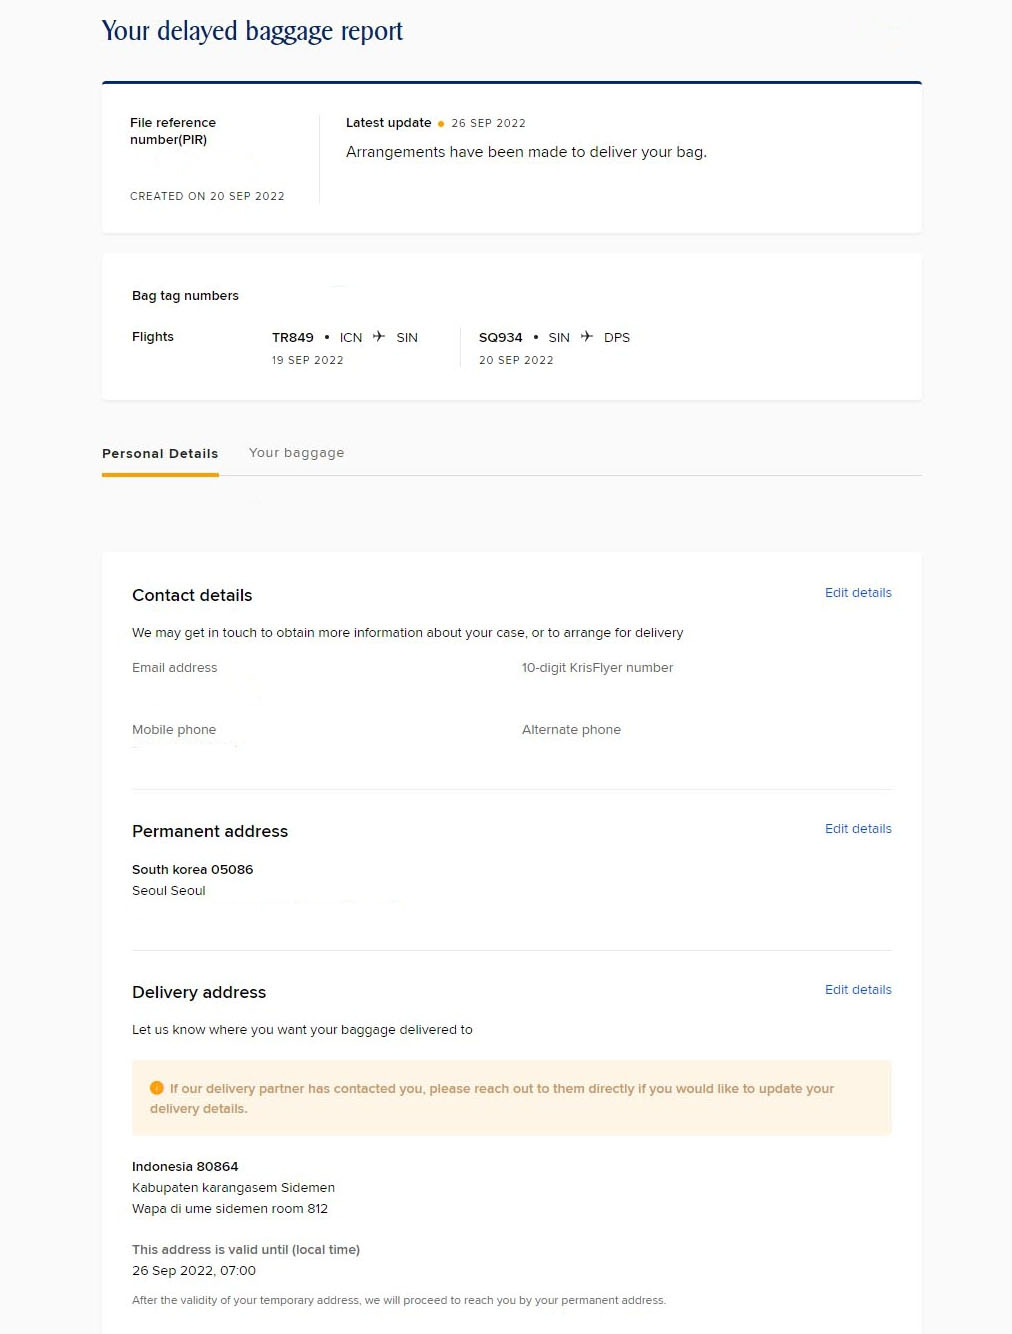Click the Bag tag numbers label
This screenshot has height=1334, width=1012.
(x=185, y=295)
